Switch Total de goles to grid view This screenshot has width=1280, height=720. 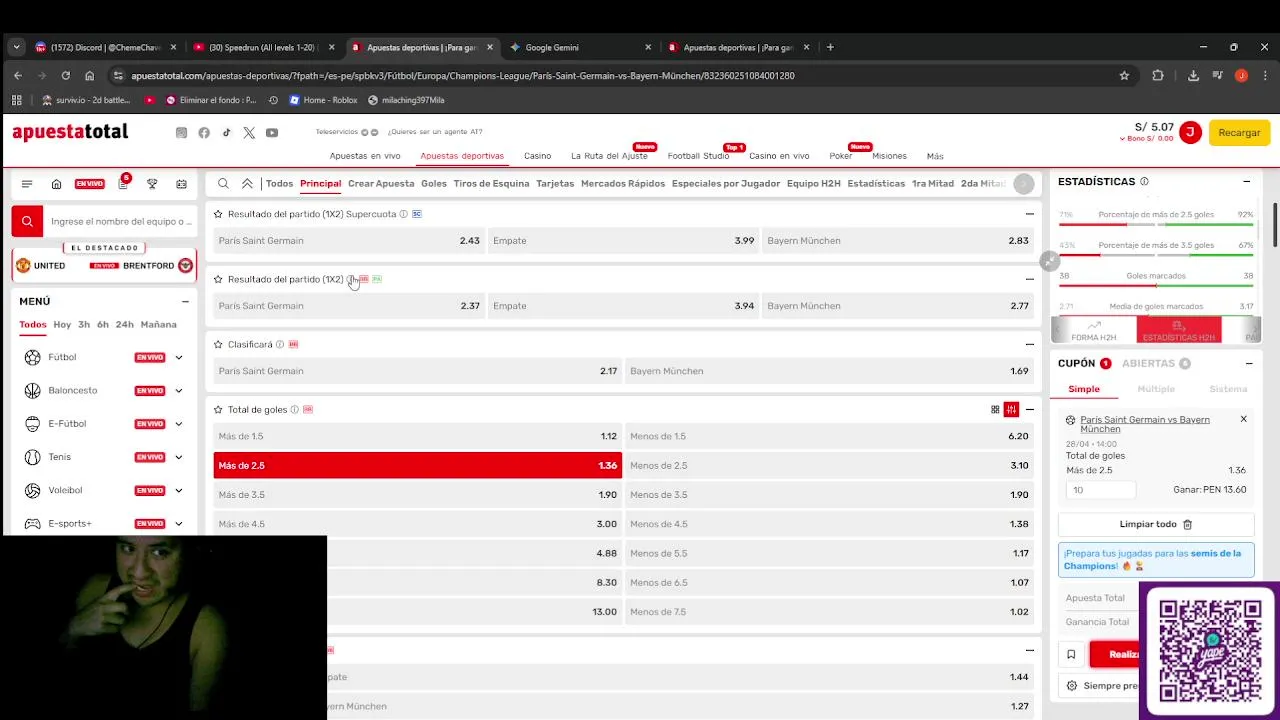[x=995, y=409]
